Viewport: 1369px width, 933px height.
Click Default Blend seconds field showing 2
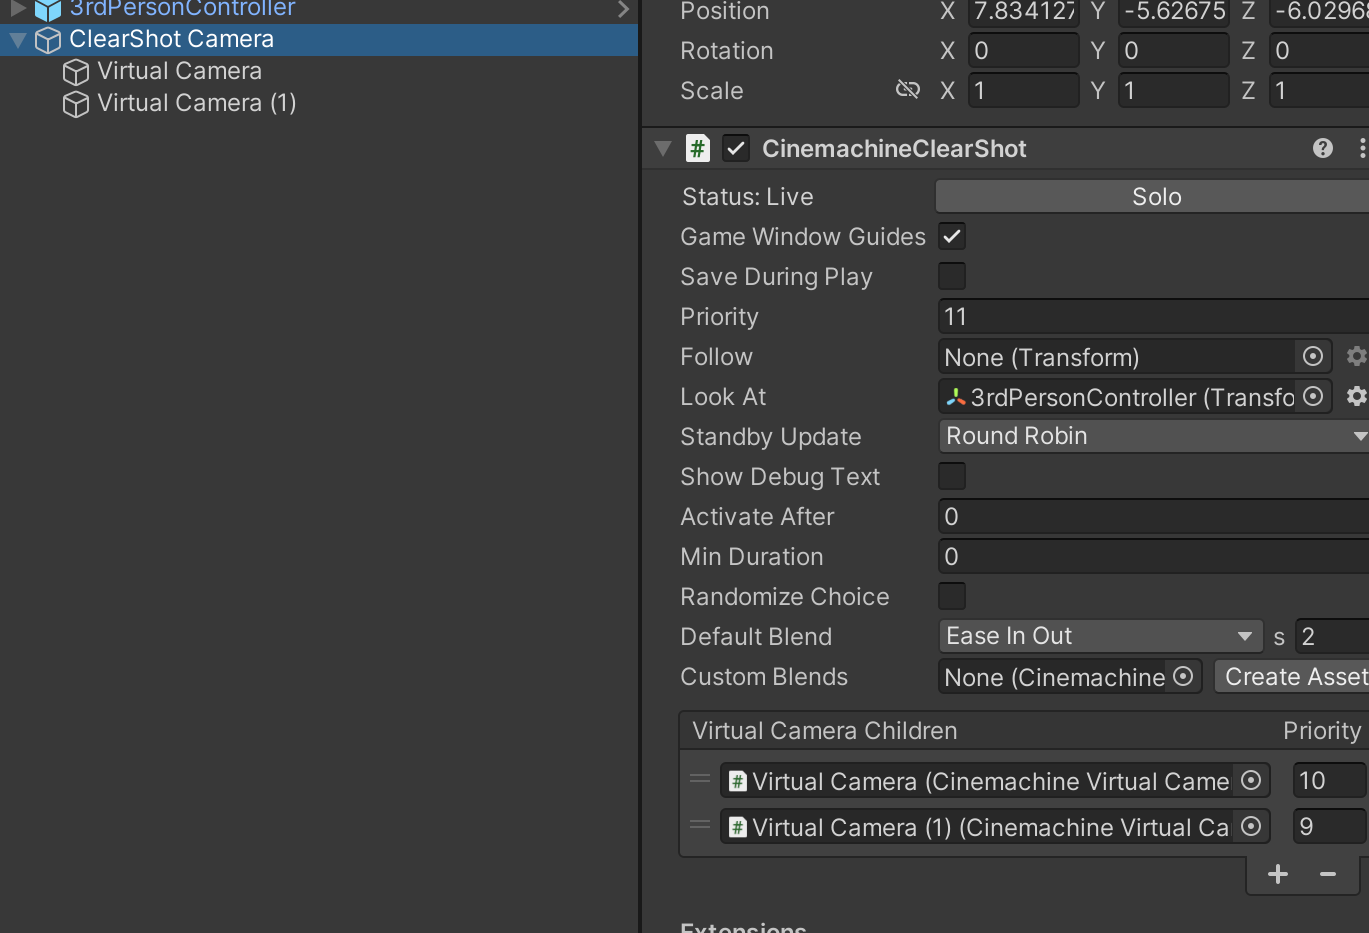pyautogui.click(x=1332, y=637)
